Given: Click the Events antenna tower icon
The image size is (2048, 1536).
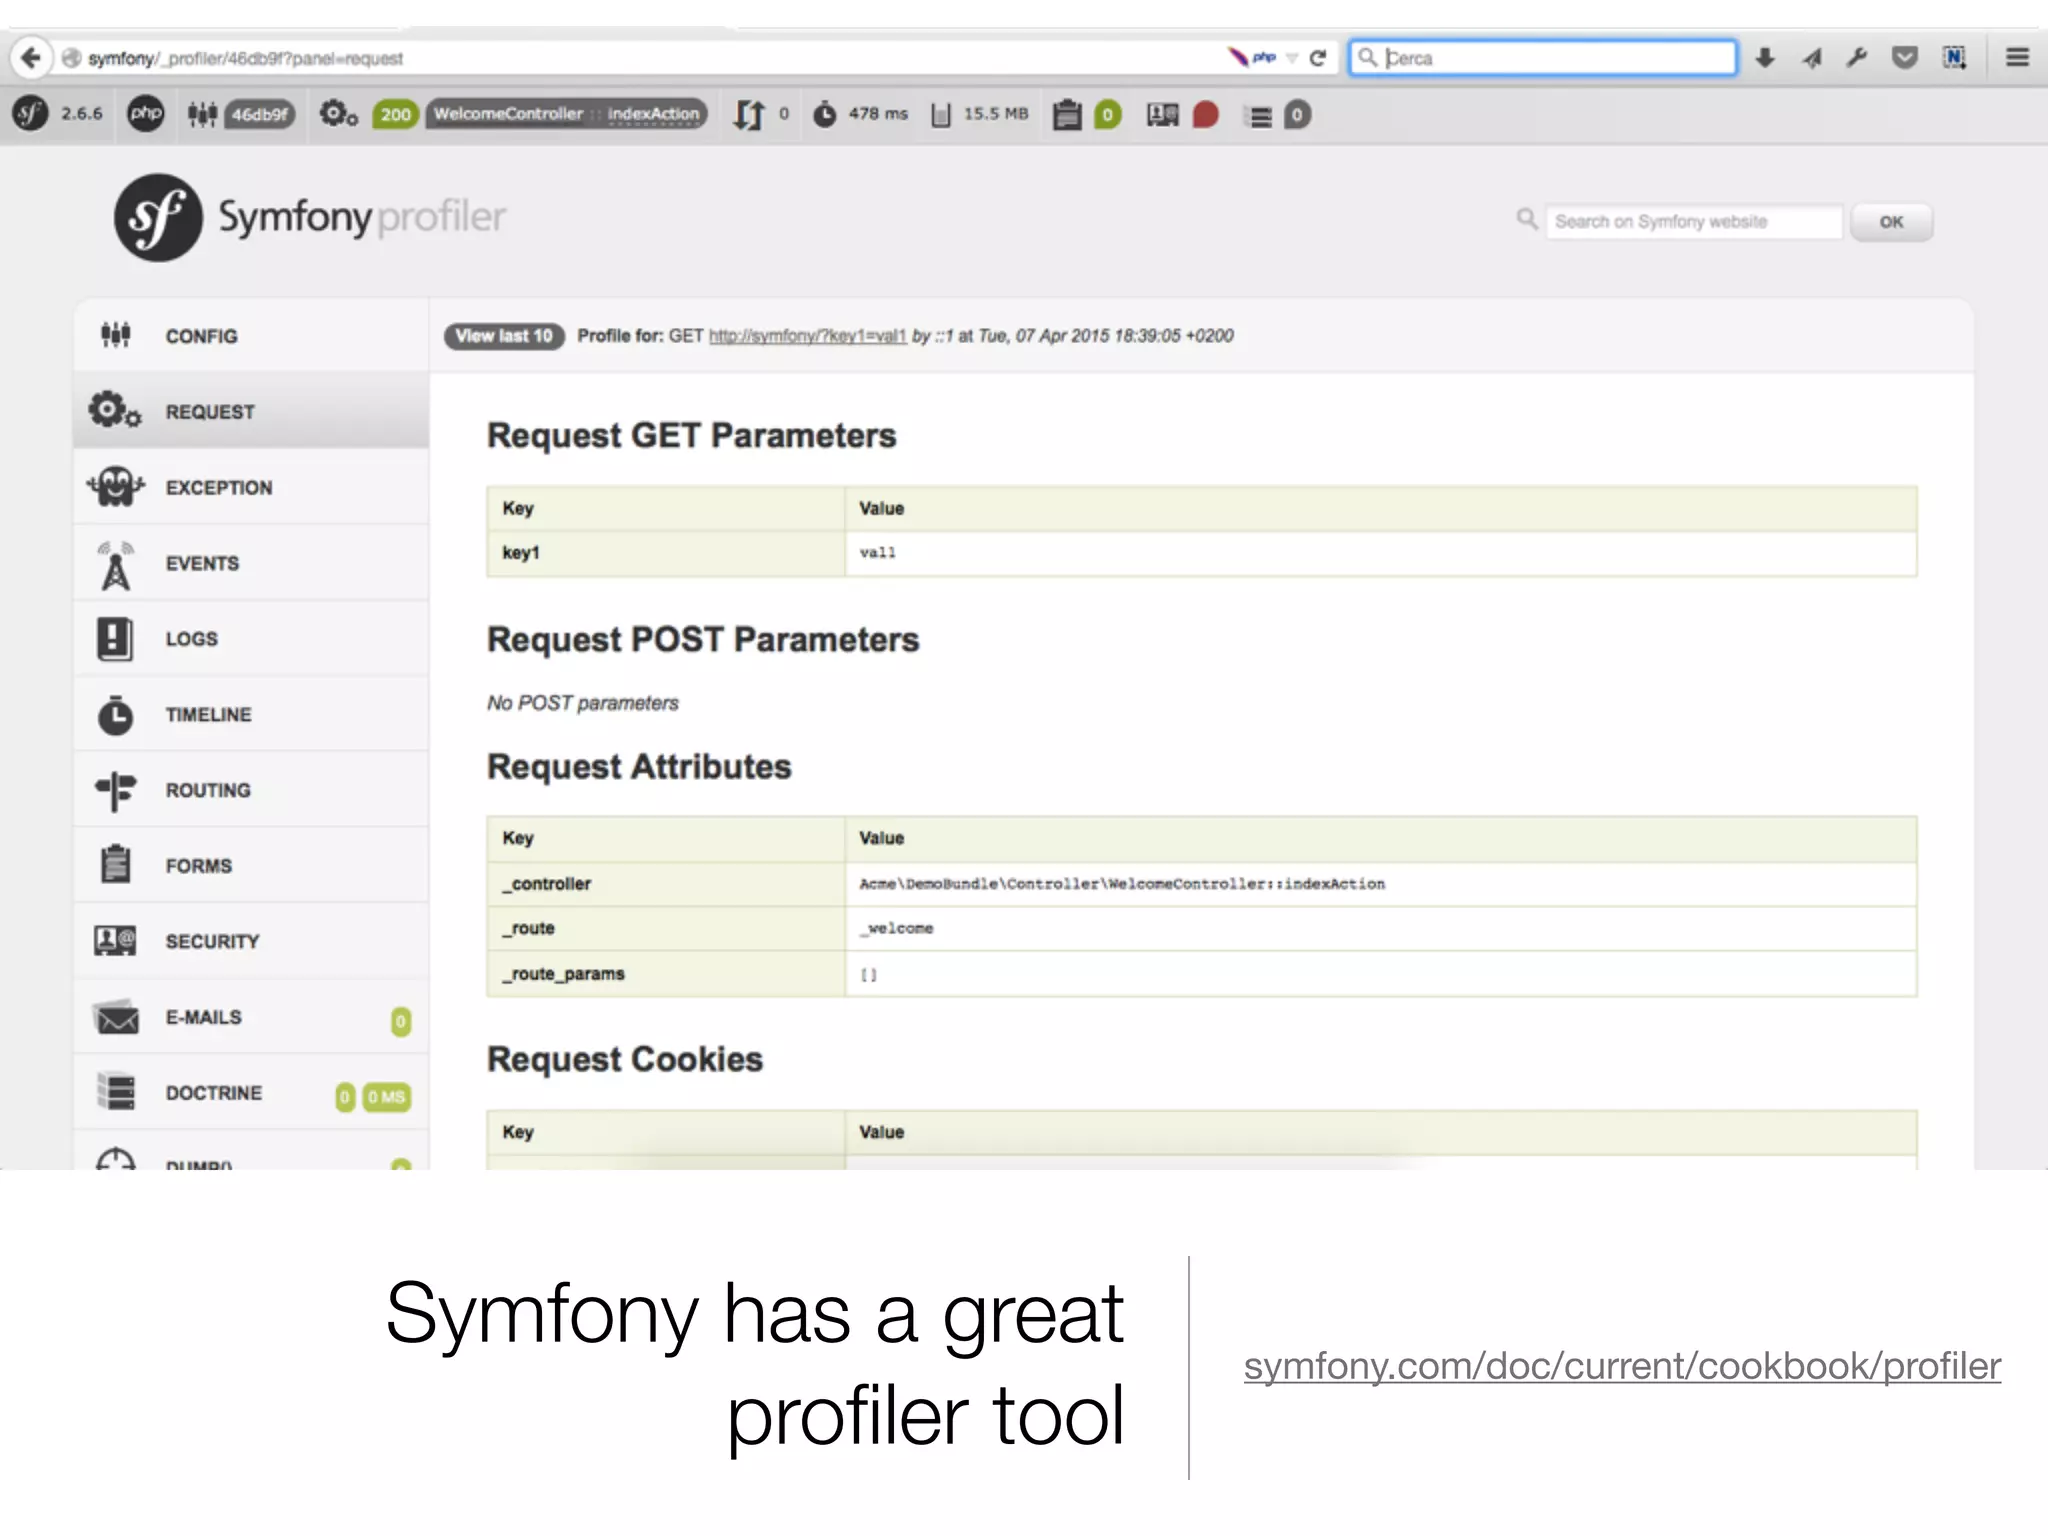Looking at the screenshot, I should pyautogui.click(x=115, y=565).
